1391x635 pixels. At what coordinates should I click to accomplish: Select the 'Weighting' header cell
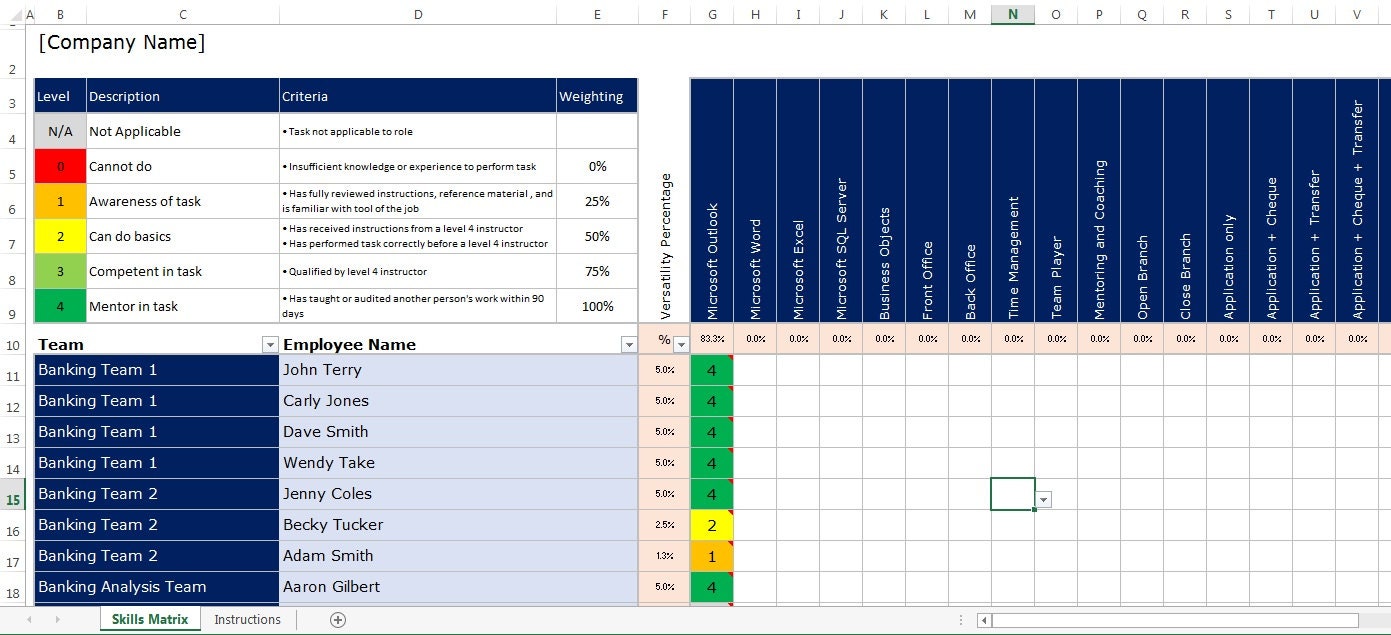(x=597, y=96)
